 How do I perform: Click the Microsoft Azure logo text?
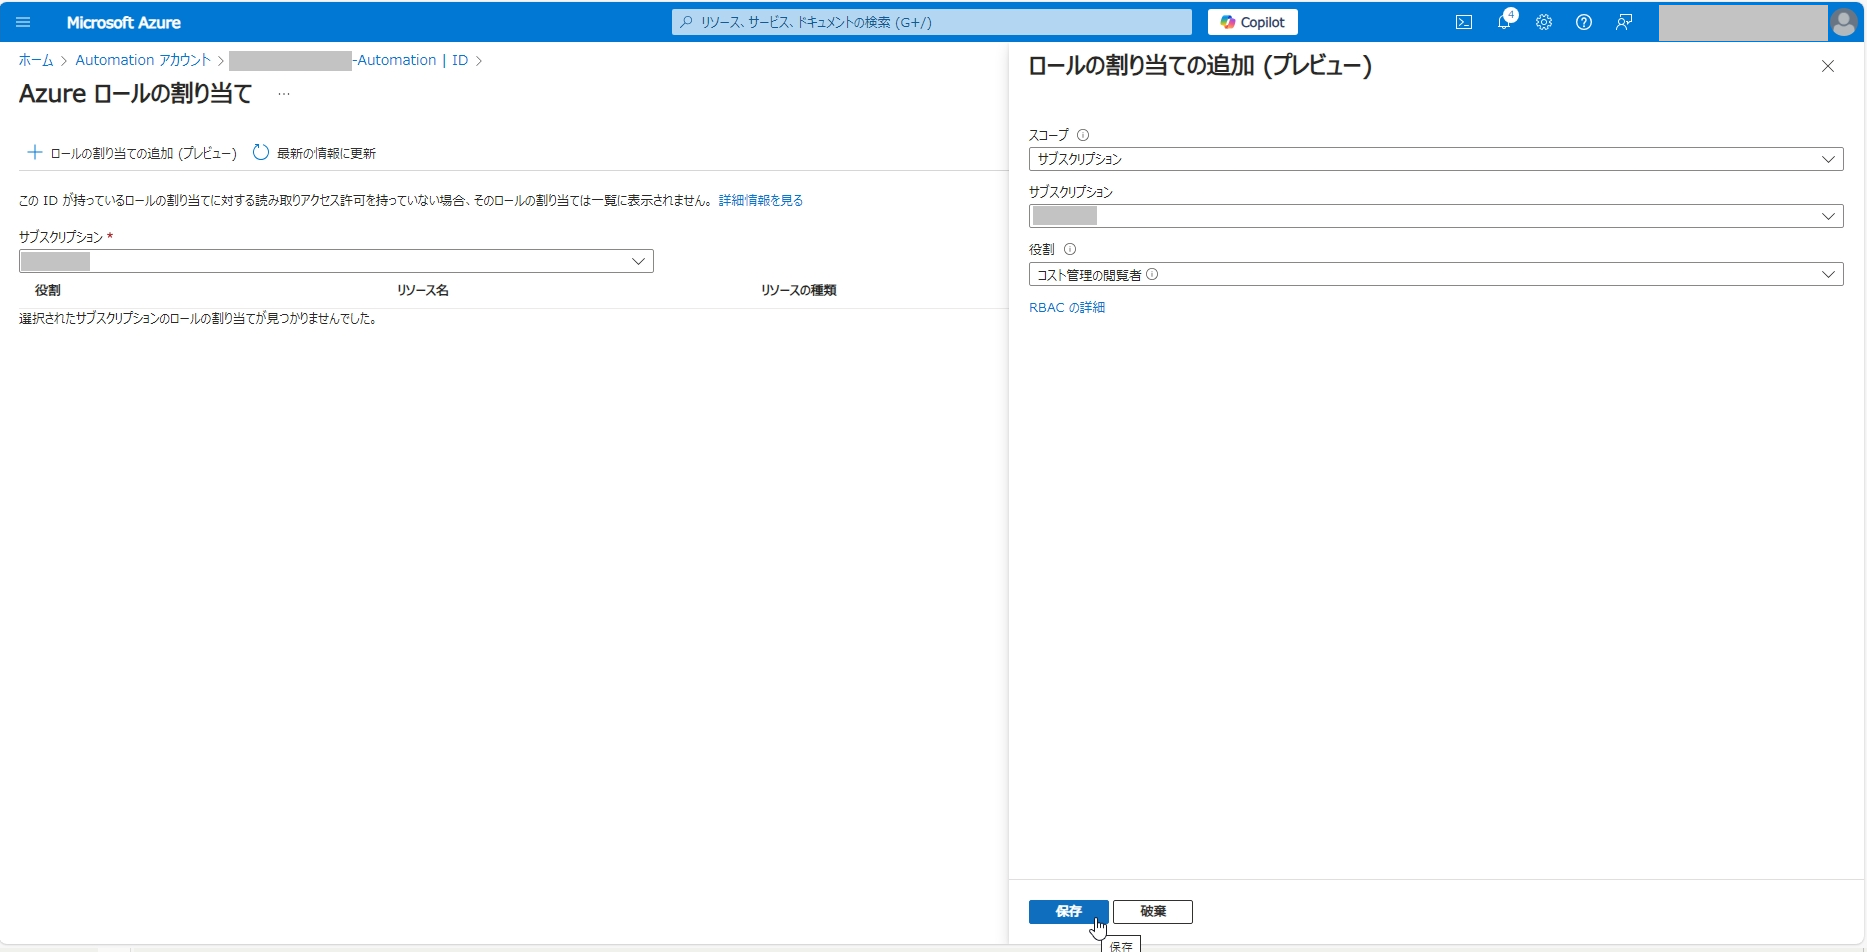coord(124,22)
